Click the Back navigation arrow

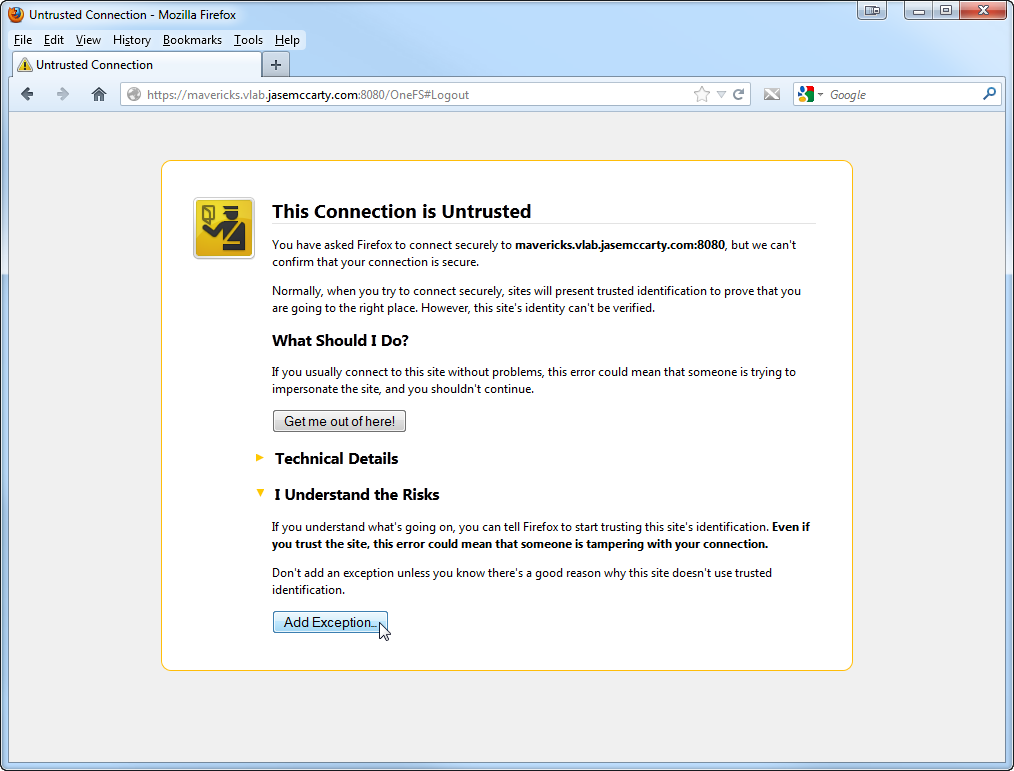pyautogui.click(x=27, y=94)
